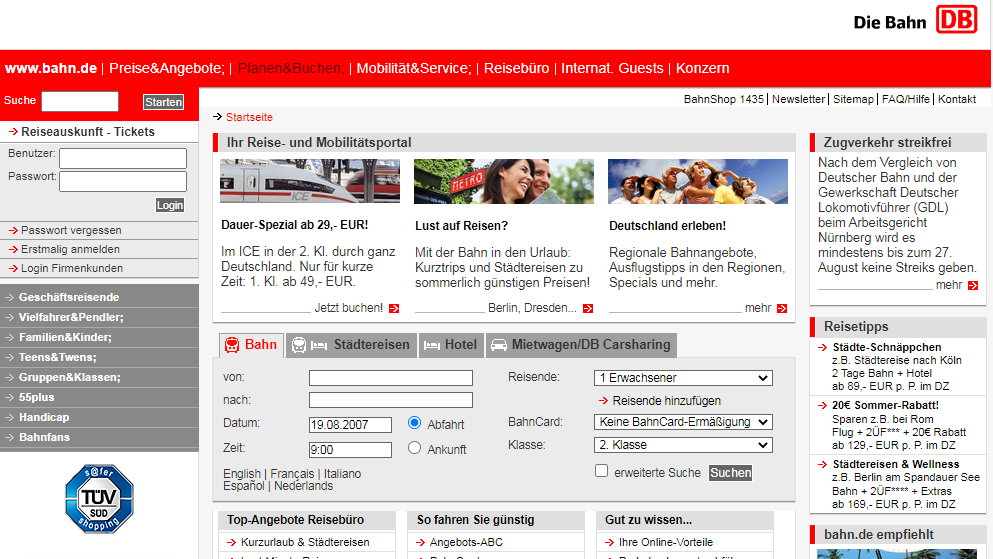Screen dimensions: 993x559
Task: Open the Reisebüro menu item
Action: click(516, 69)
